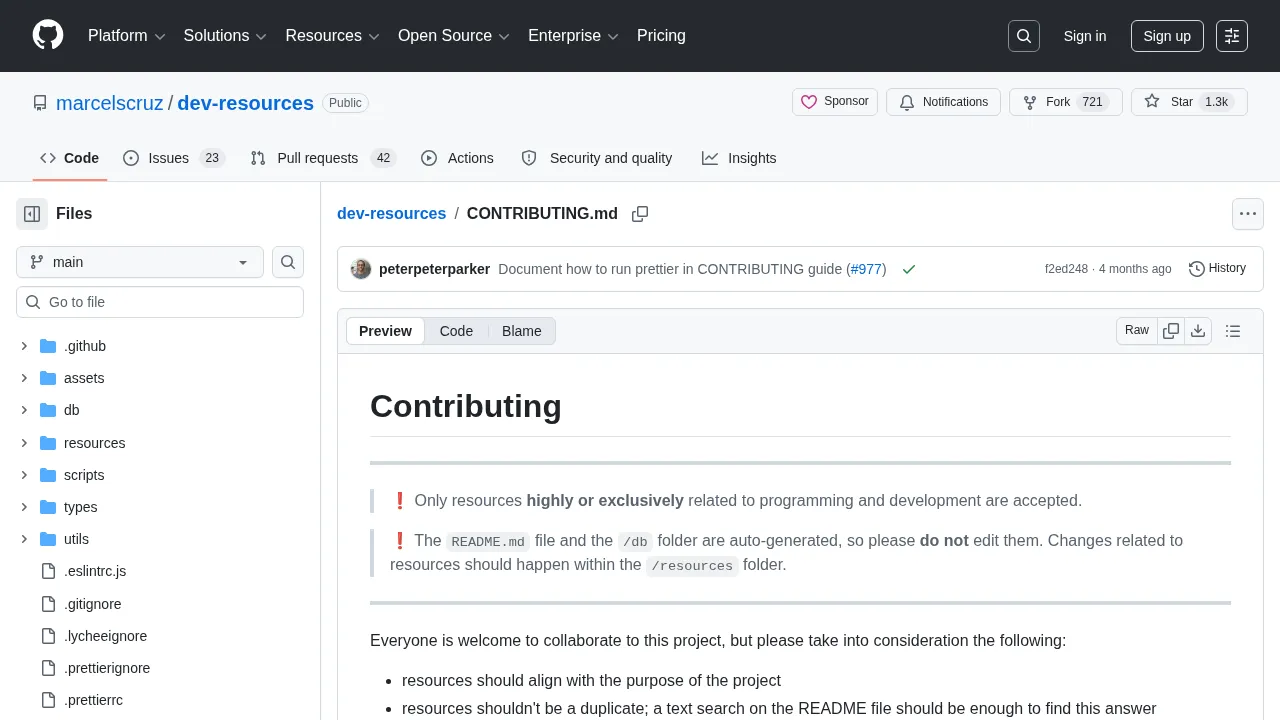Open the Resources header dropdown
Screen dimensions: 1280x720
click(333, 36)
